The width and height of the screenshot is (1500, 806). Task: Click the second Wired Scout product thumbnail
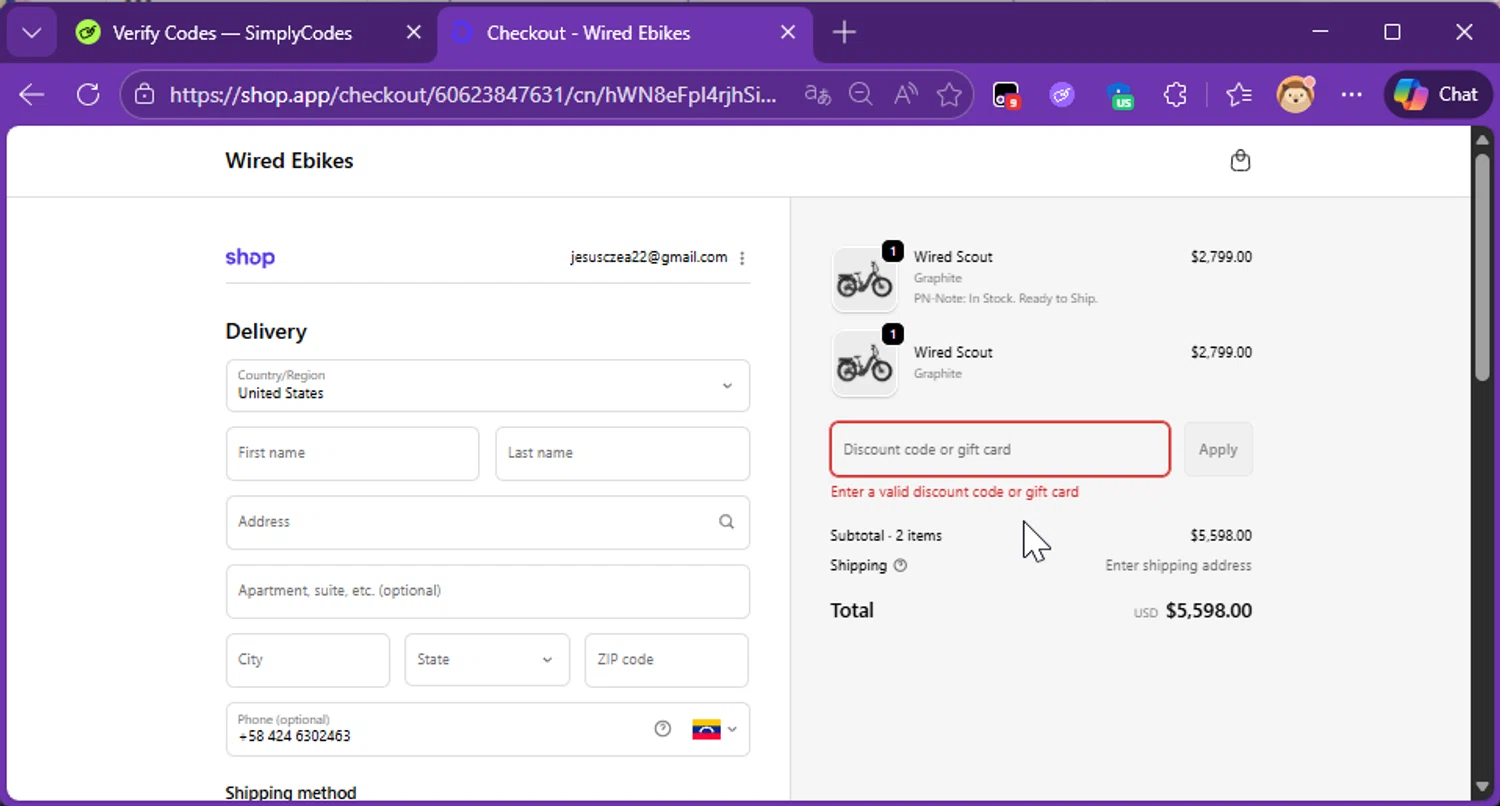point(865,364)
